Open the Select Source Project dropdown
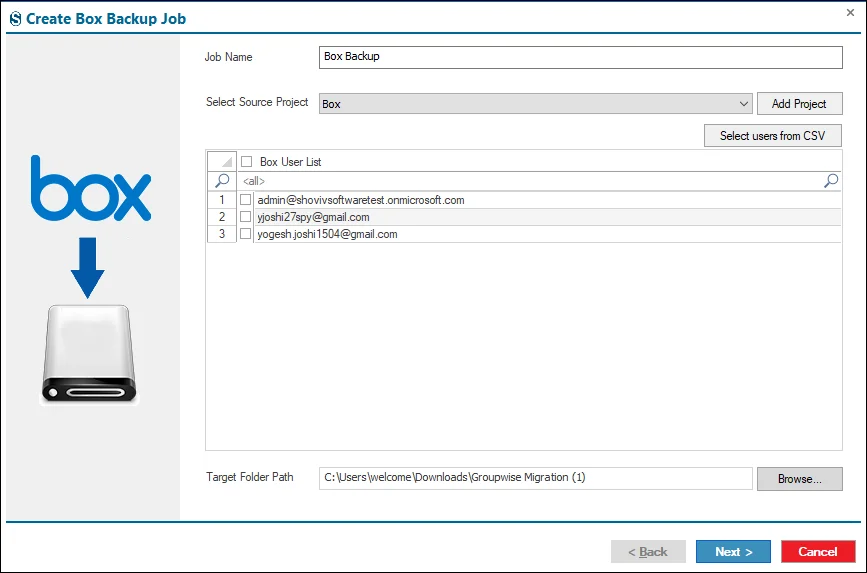 [x=535, y=103]
